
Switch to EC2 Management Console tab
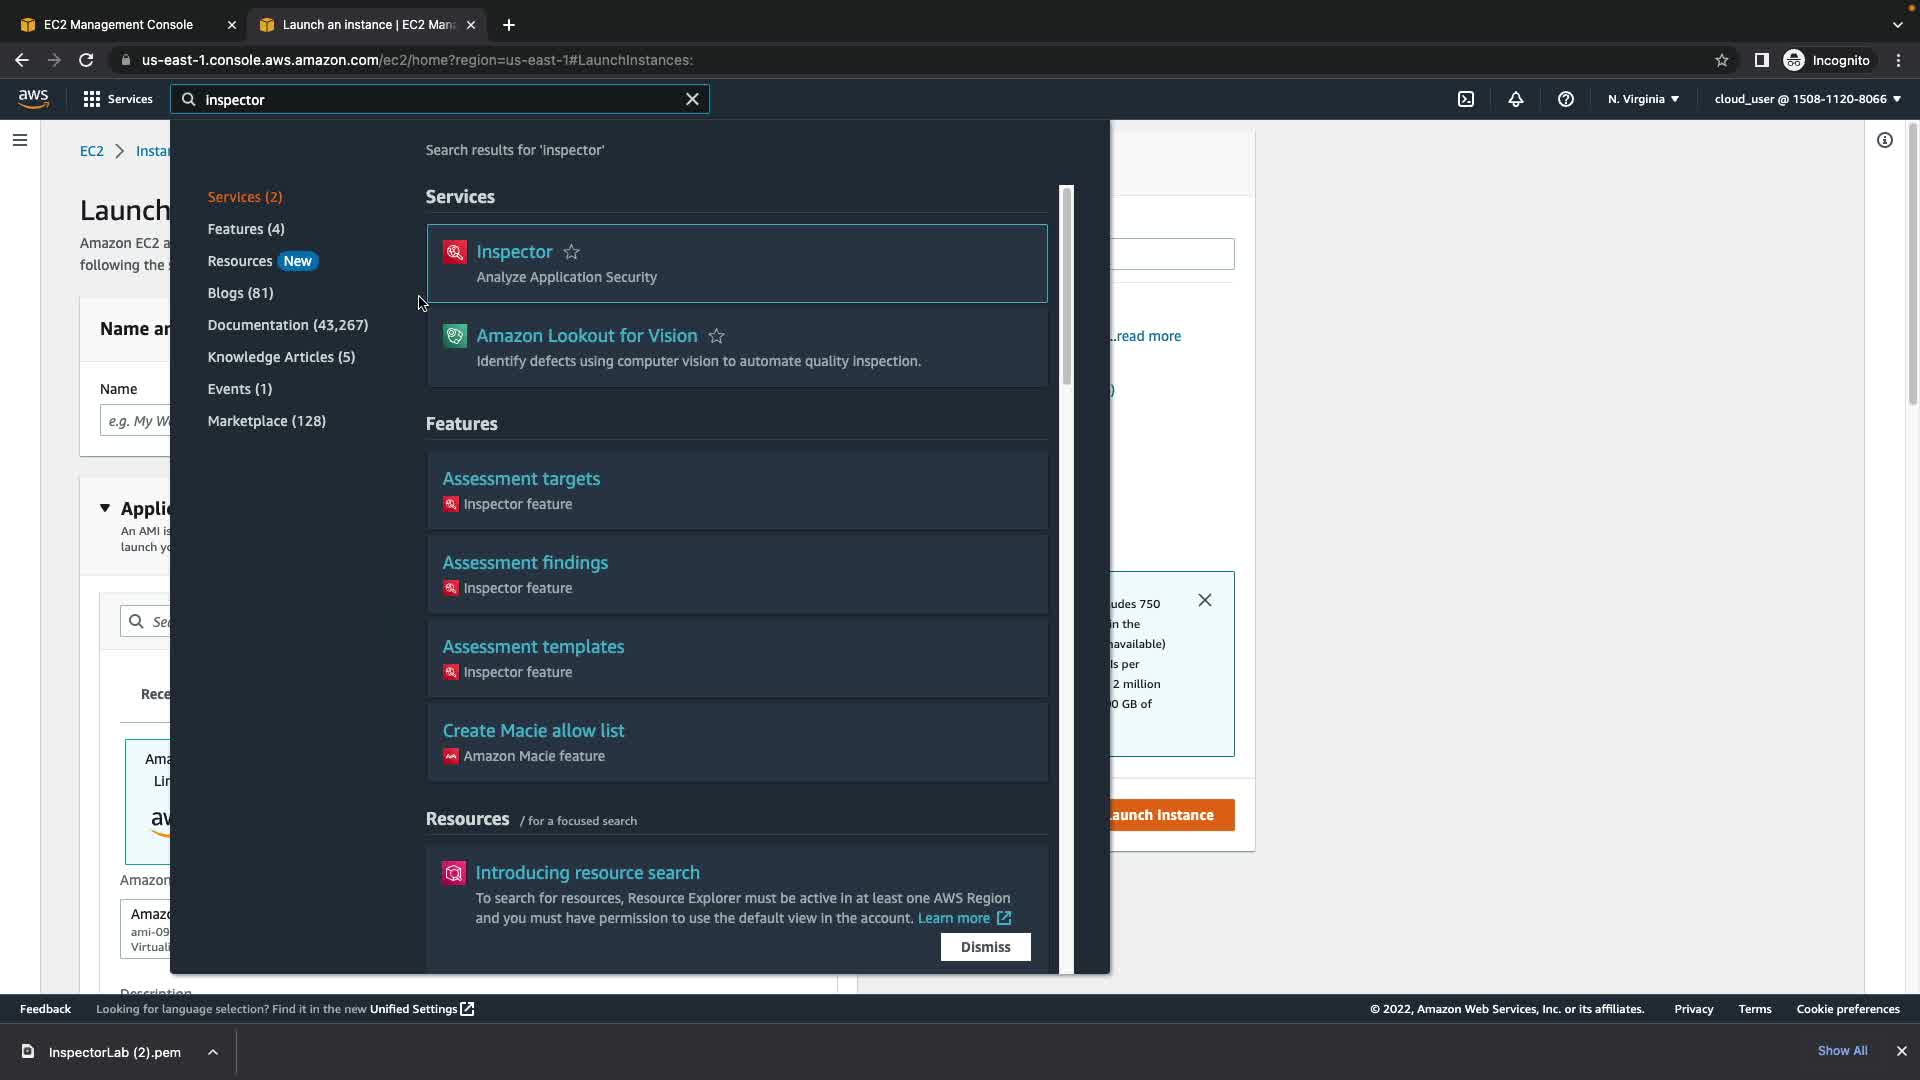pyautogui.click(x=118, y=24)
